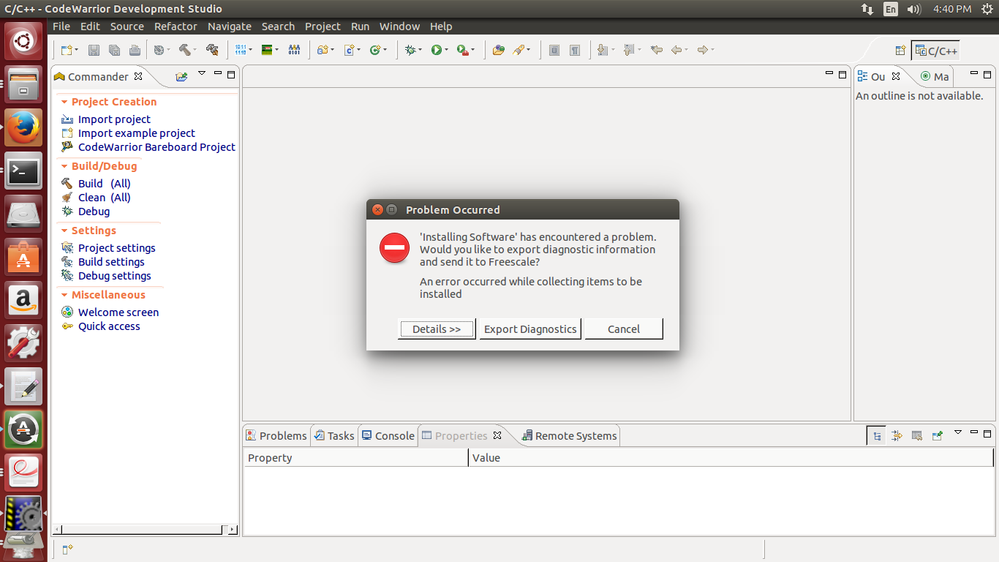Click the New C++ class icon

pyautogui.click(x=375, y=50)
